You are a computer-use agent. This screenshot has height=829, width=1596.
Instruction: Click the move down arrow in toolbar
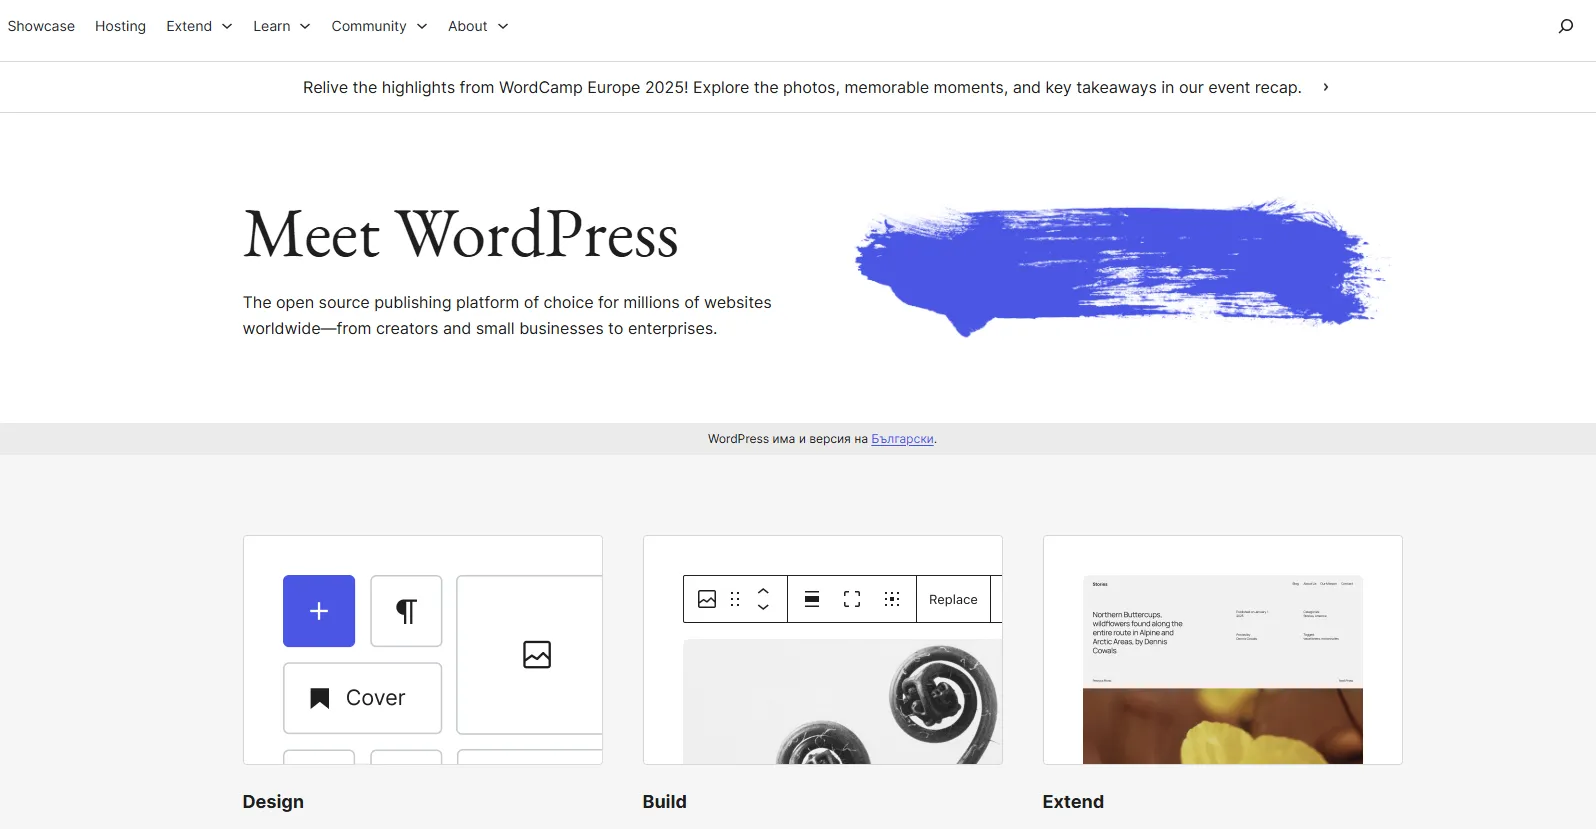pos(763,607)
